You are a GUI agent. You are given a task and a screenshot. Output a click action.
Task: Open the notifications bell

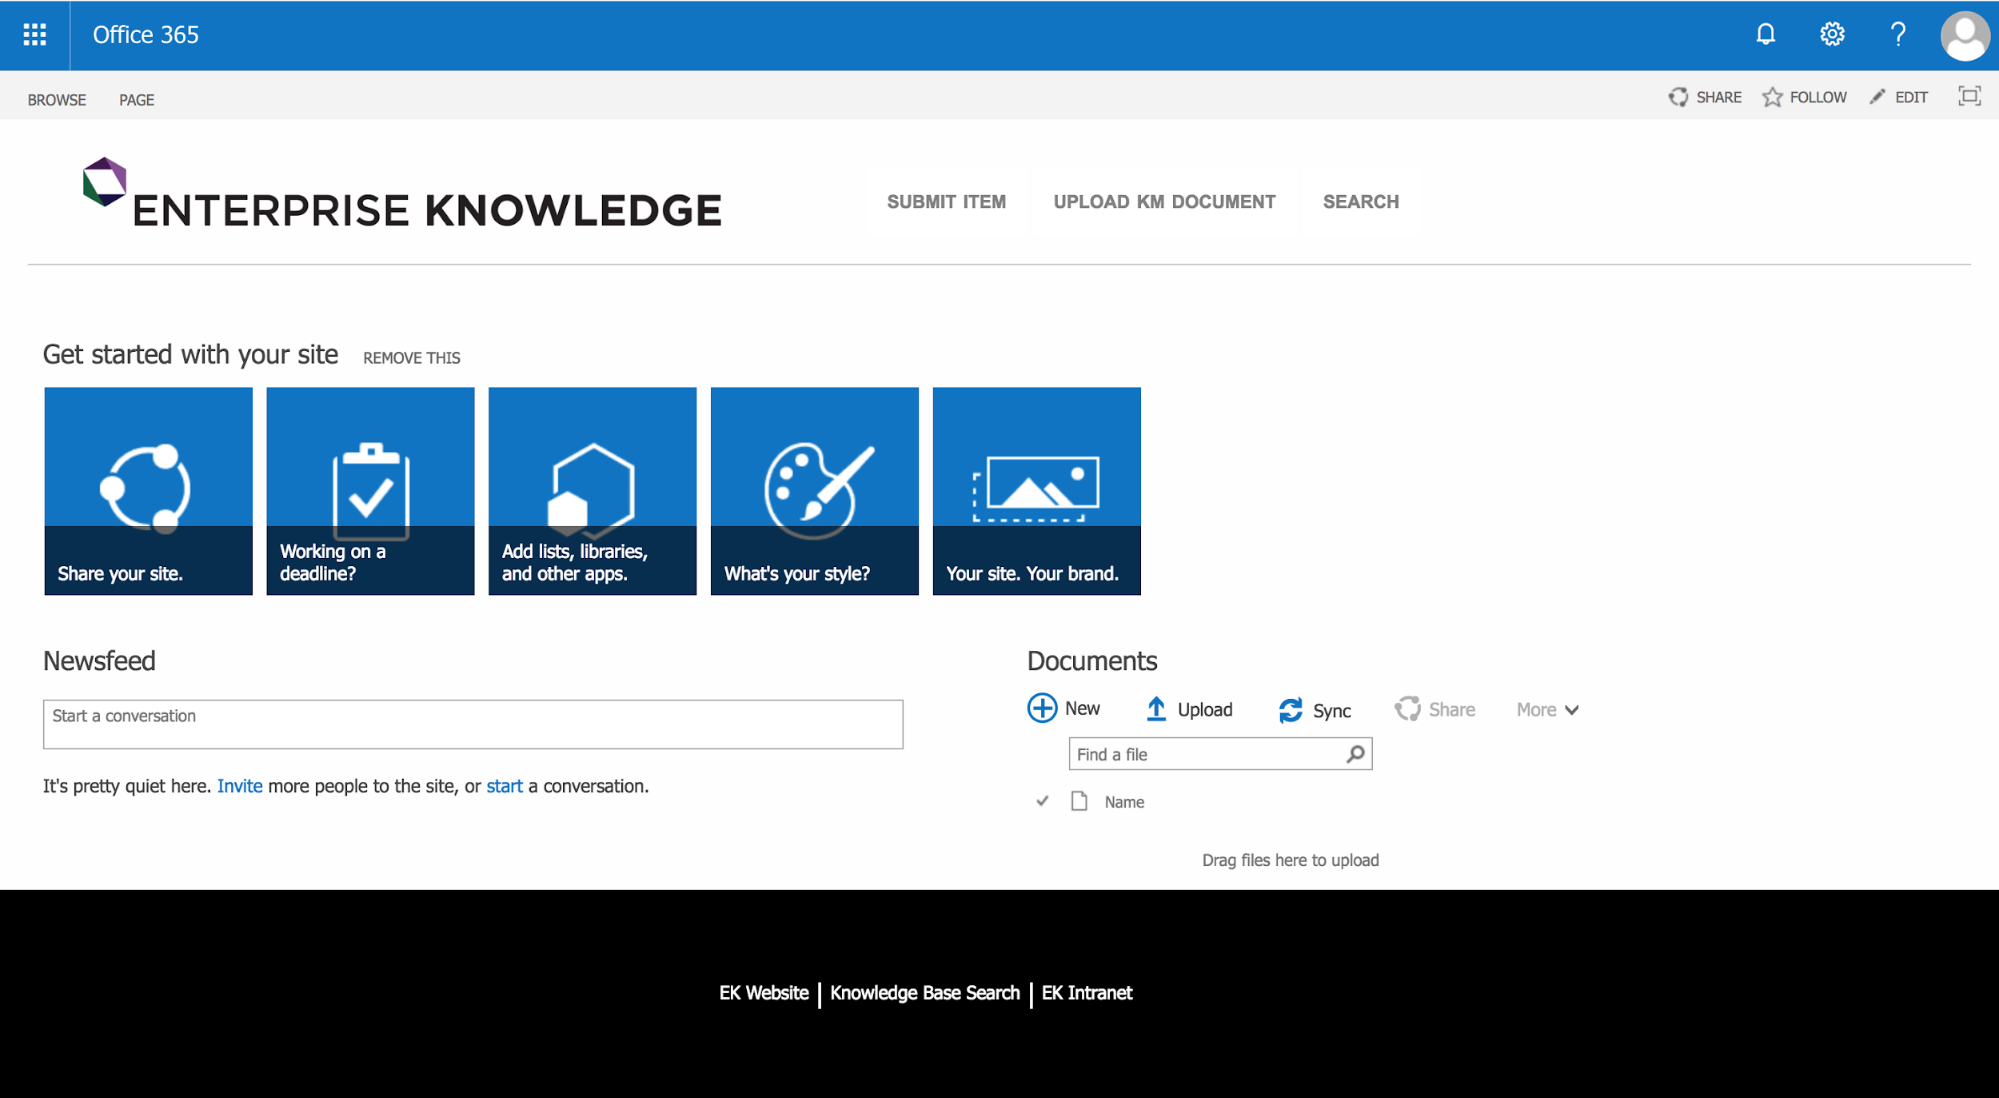click(1766, 35)
